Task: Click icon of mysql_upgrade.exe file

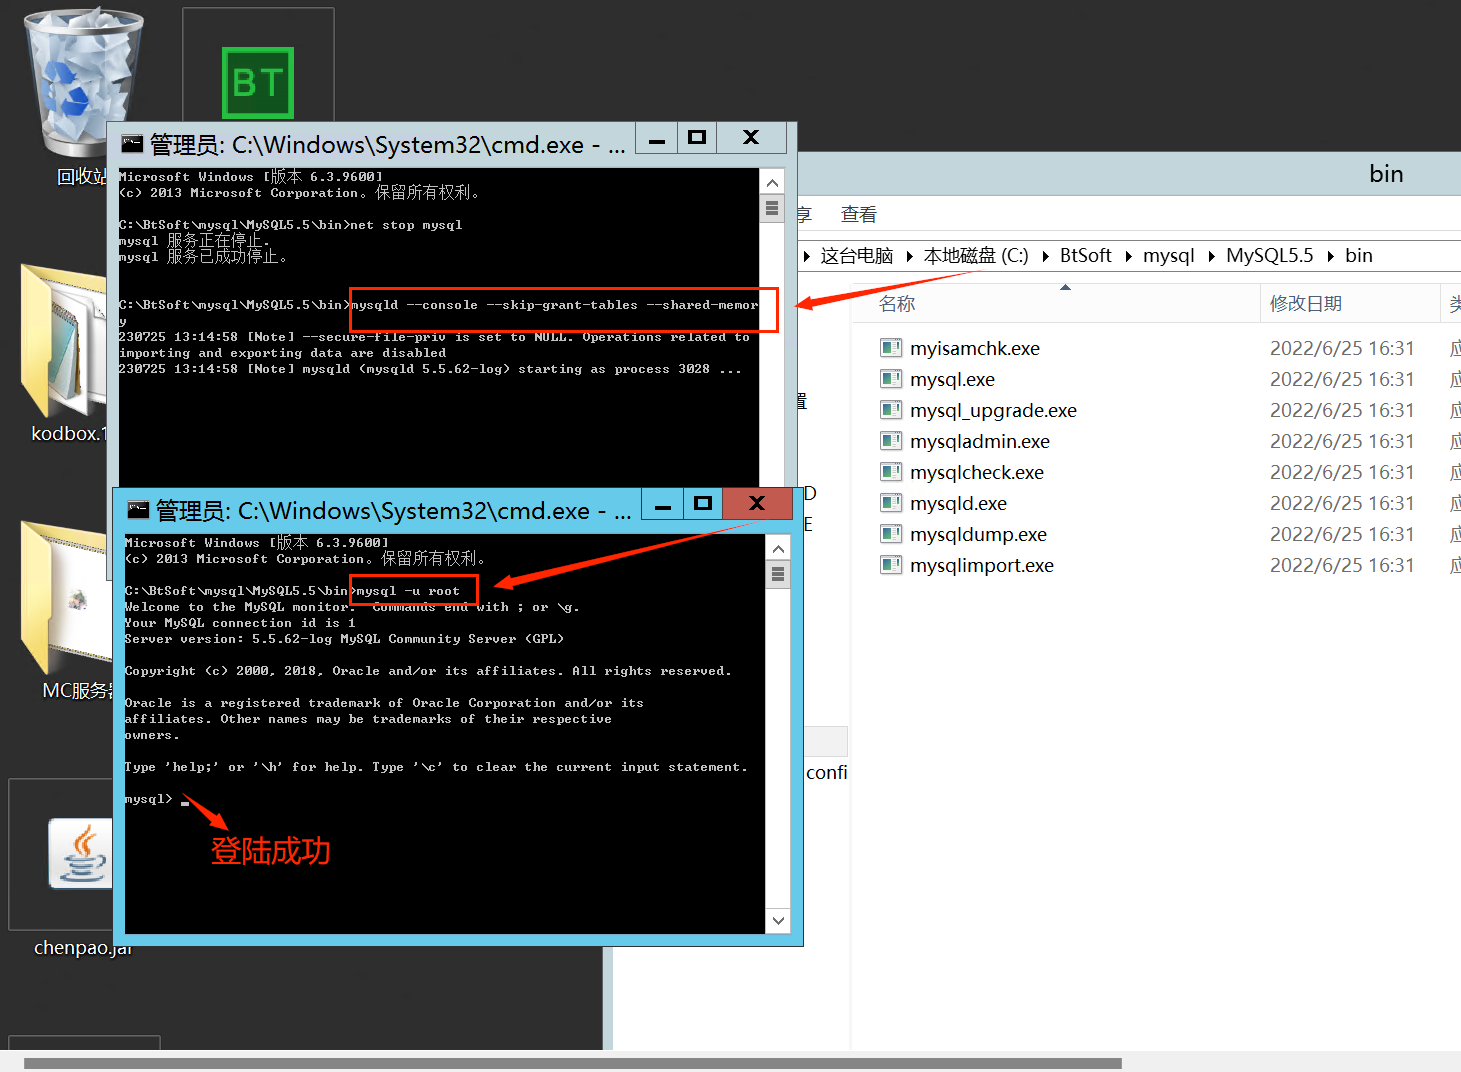Action: (891, 410)
